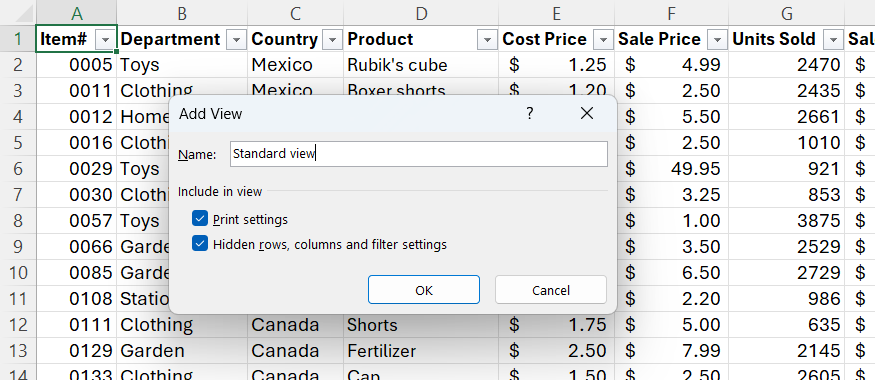Click the sale price 49.95 cell
Screen dimensions: 875x380
tap(671, 169)
